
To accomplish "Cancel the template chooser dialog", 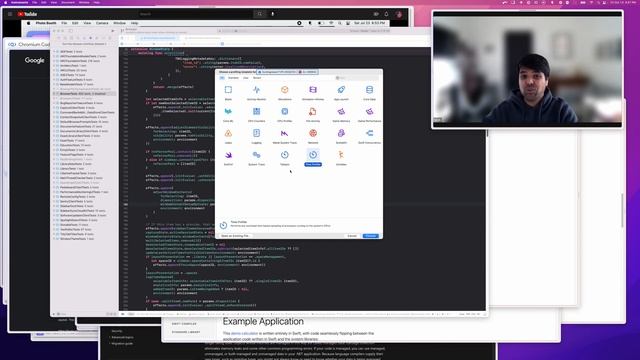I will (x=352, y=236).
